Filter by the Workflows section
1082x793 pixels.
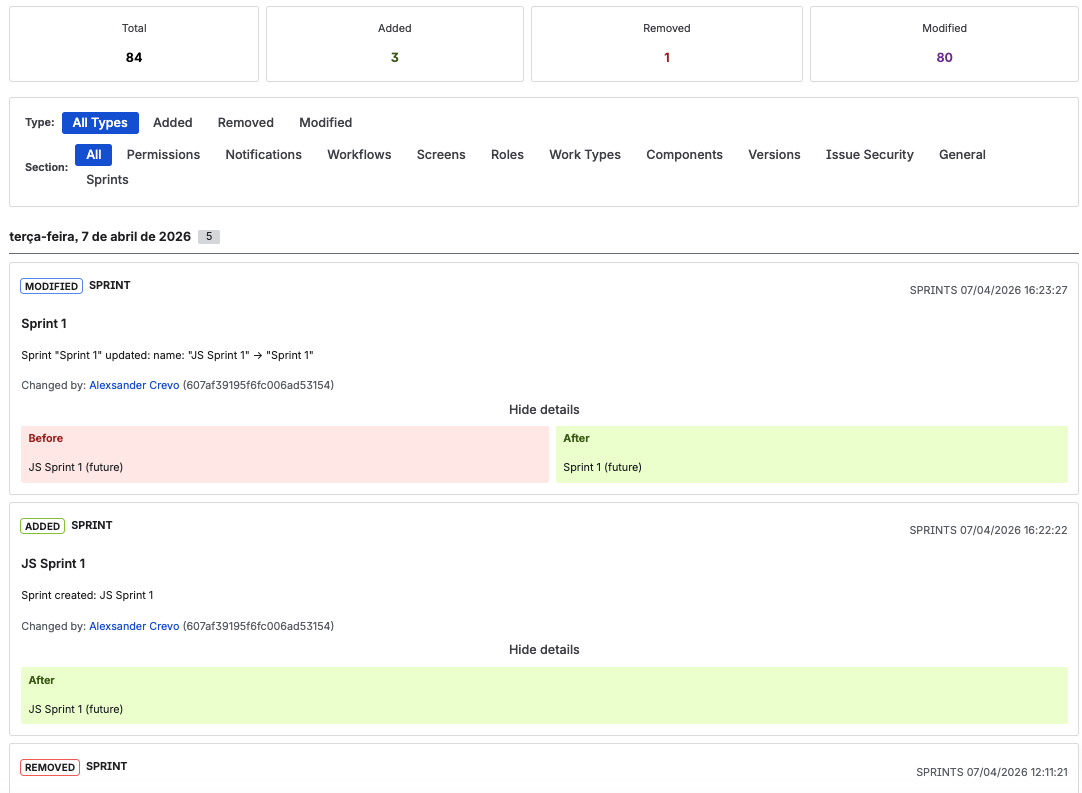[359, 155]
